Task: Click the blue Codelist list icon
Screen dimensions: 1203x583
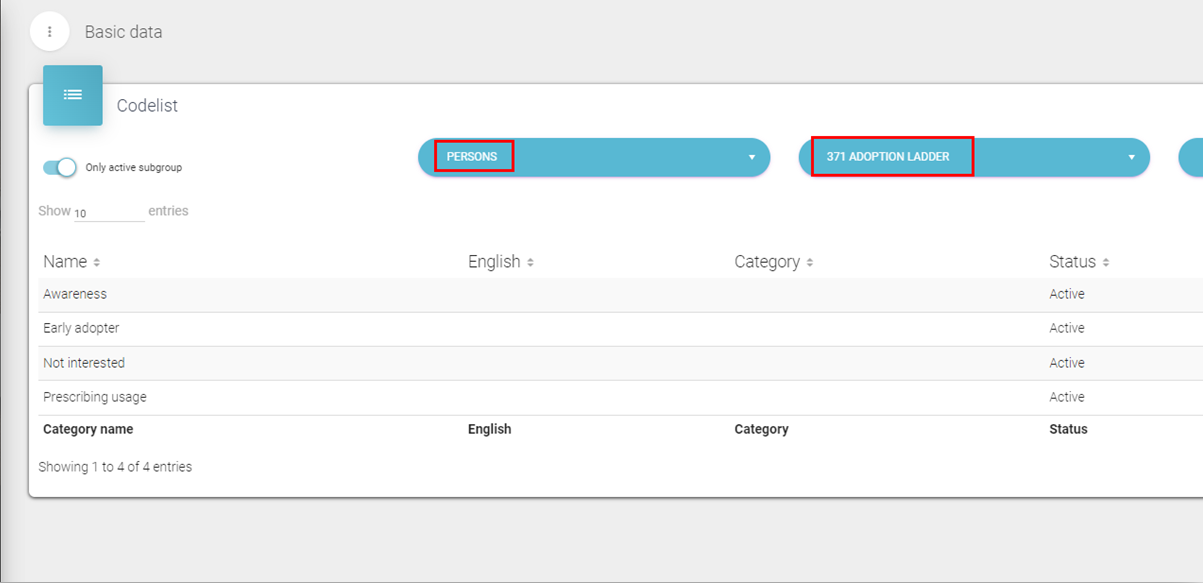Action: (73, 95)
